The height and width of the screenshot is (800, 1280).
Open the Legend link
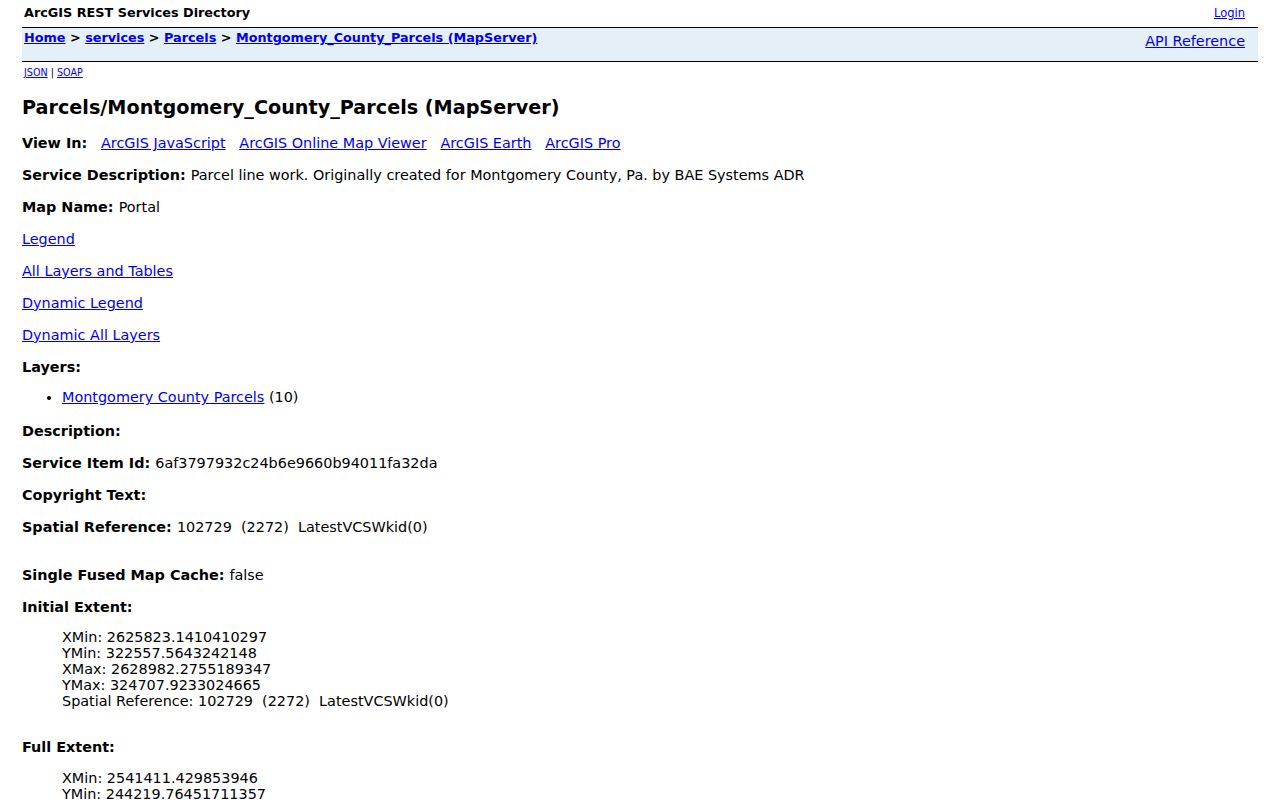click(48, 239)
